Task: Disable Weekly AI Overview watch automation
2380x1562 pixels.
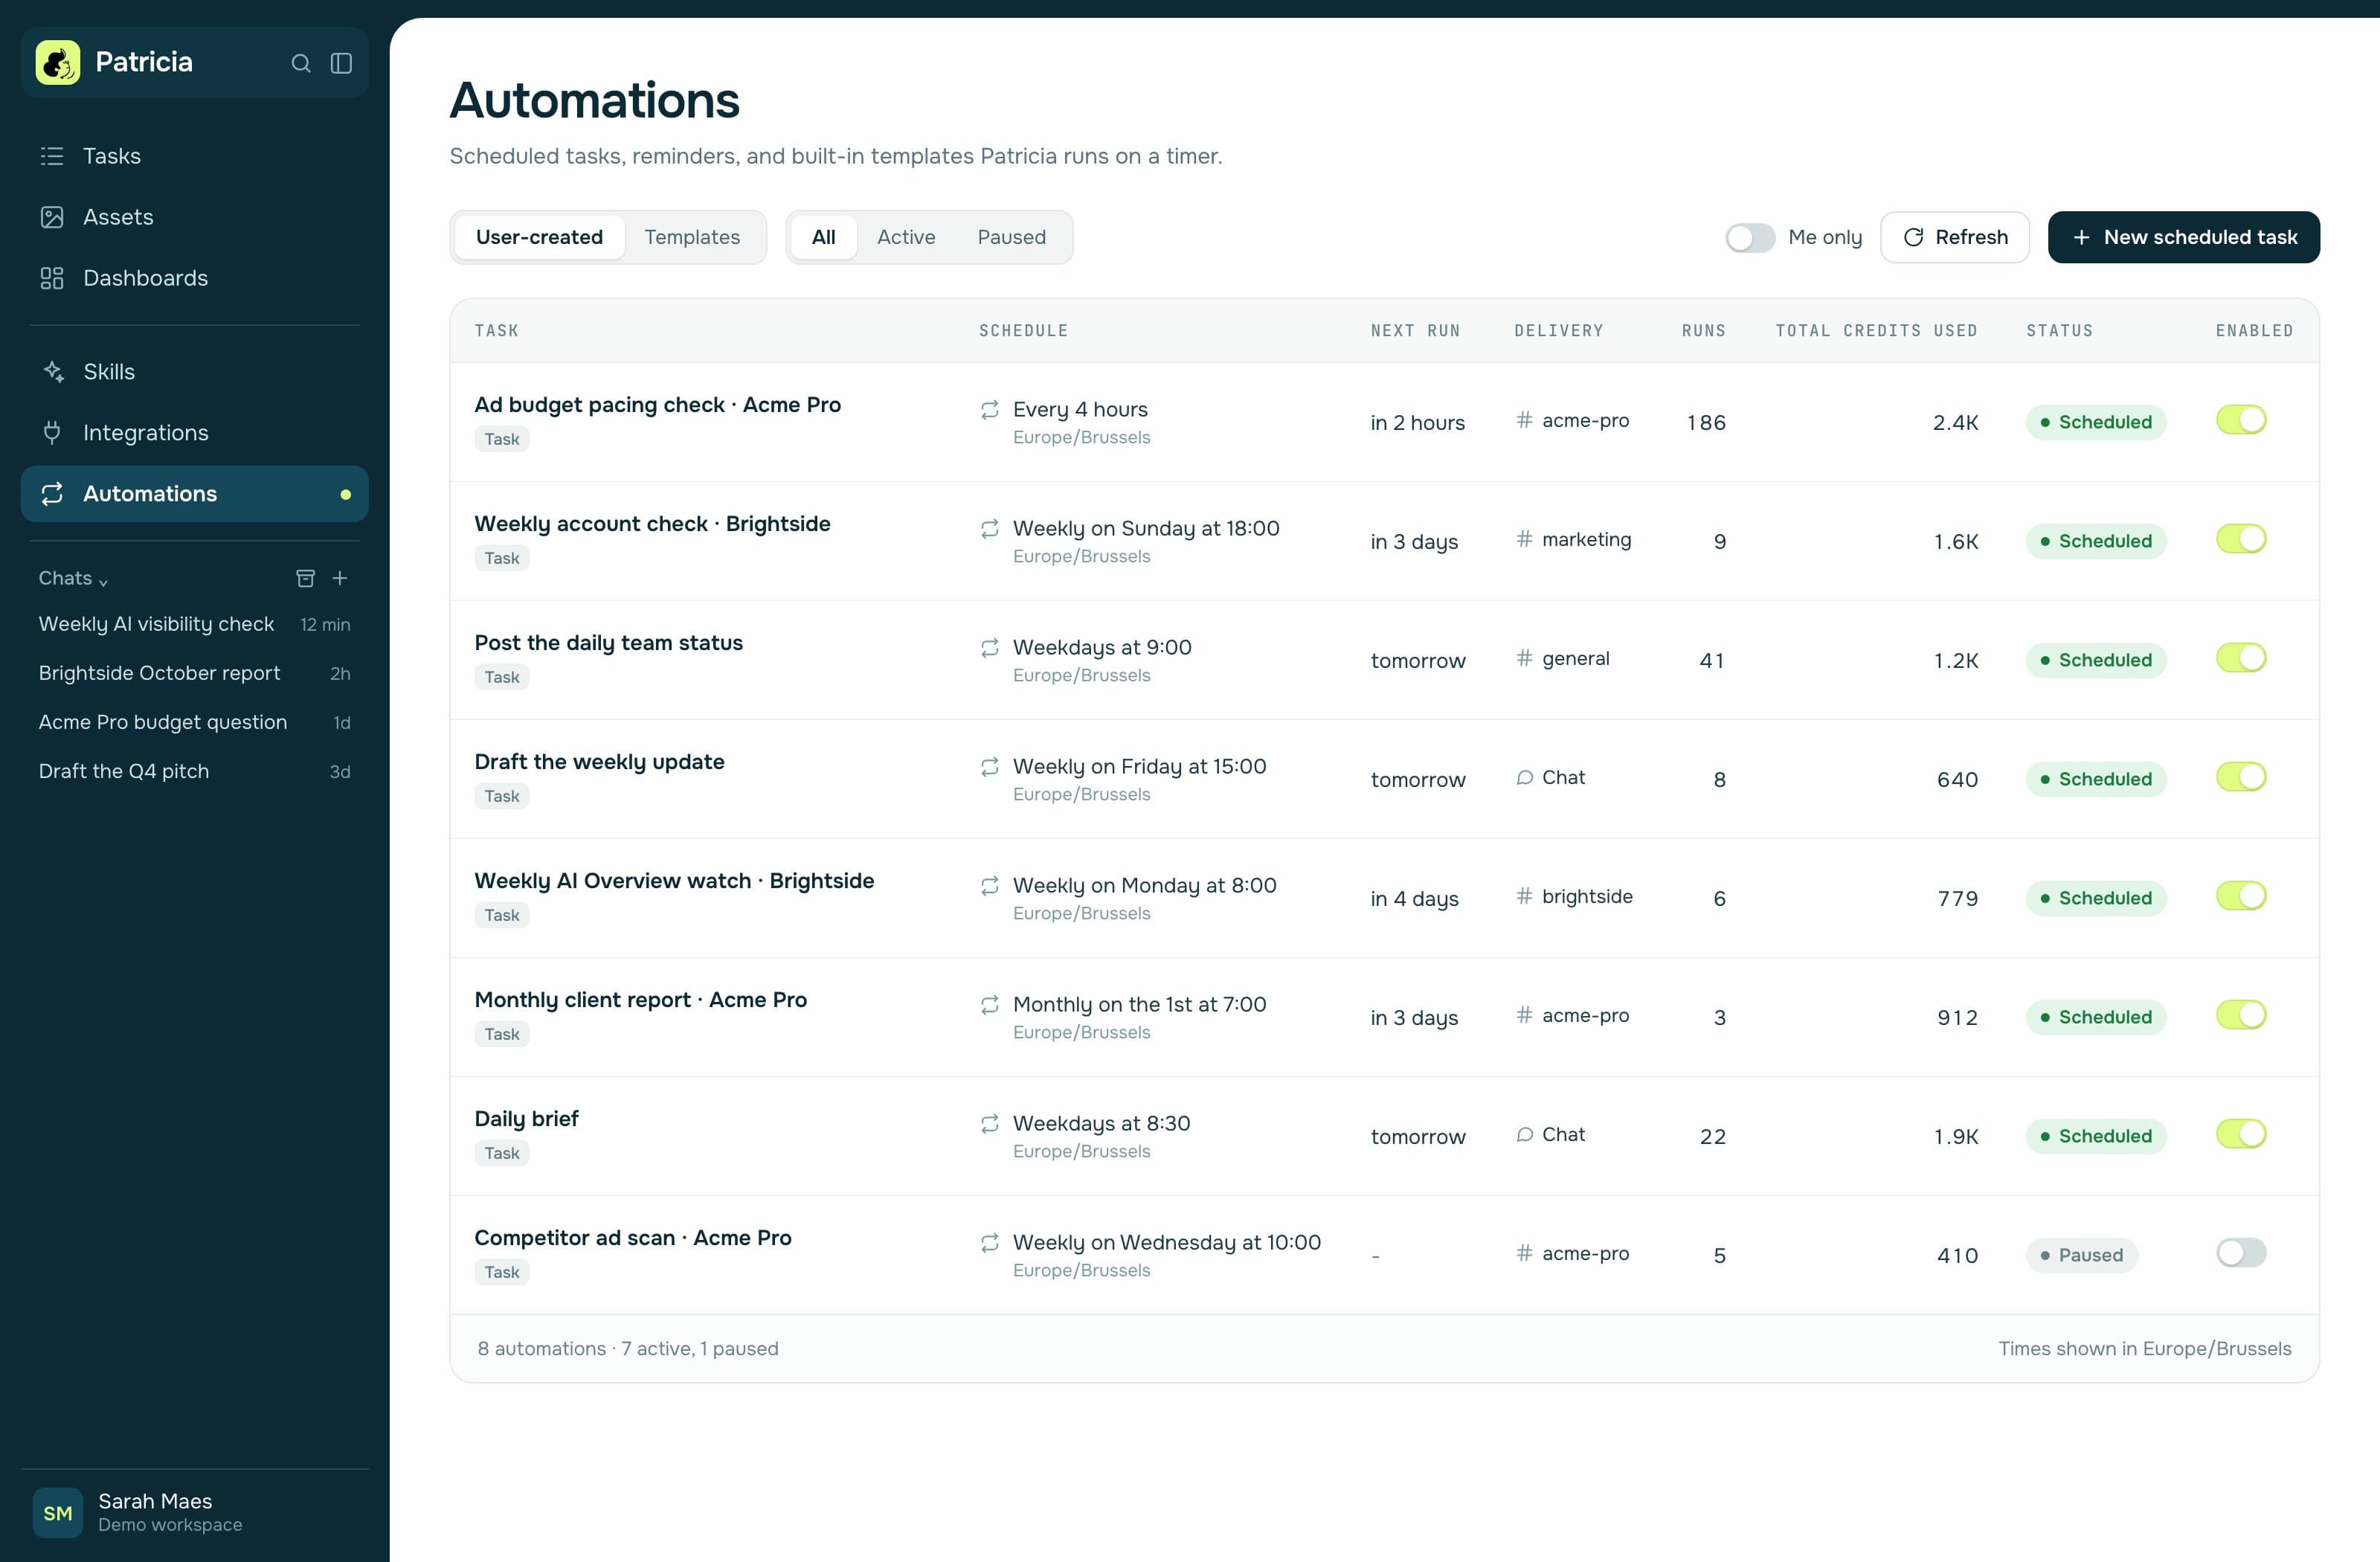Action: [2241, 896]
